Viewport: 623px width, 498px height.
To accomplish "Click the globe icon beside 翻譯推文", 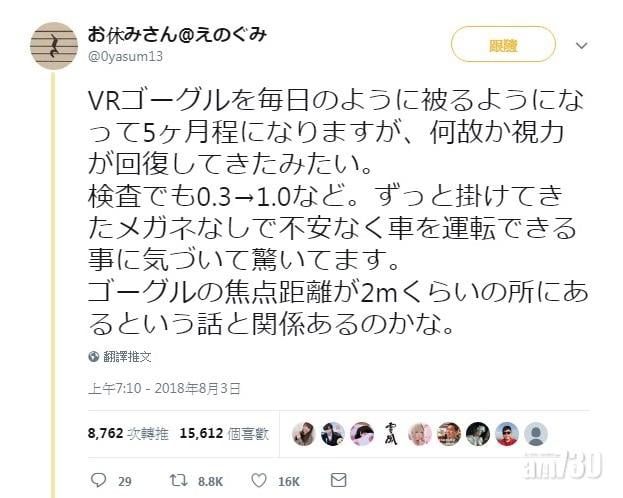I will pos(94,357).
